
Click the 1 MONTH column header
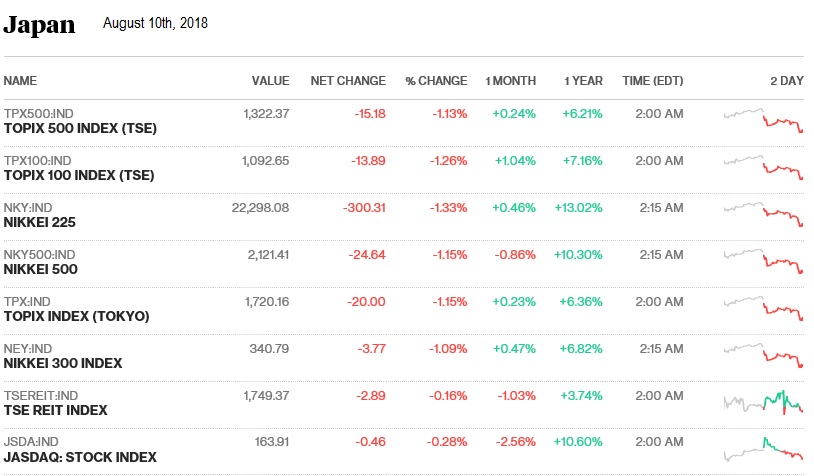(x=510, y=81)
